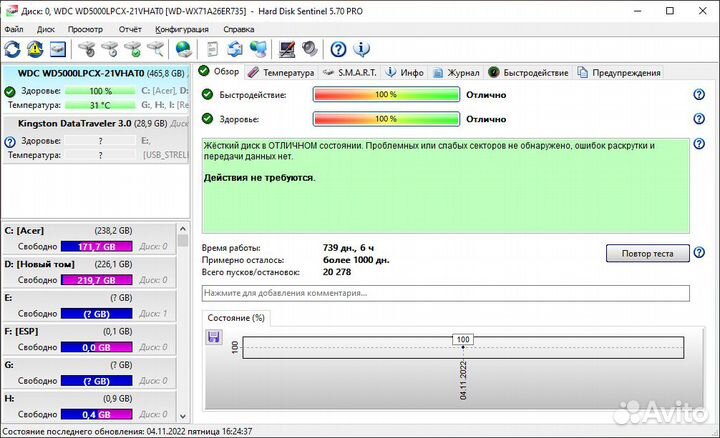Select the F: [ESP] partition label
720x438 pixels.
click(x=22, y=331)
